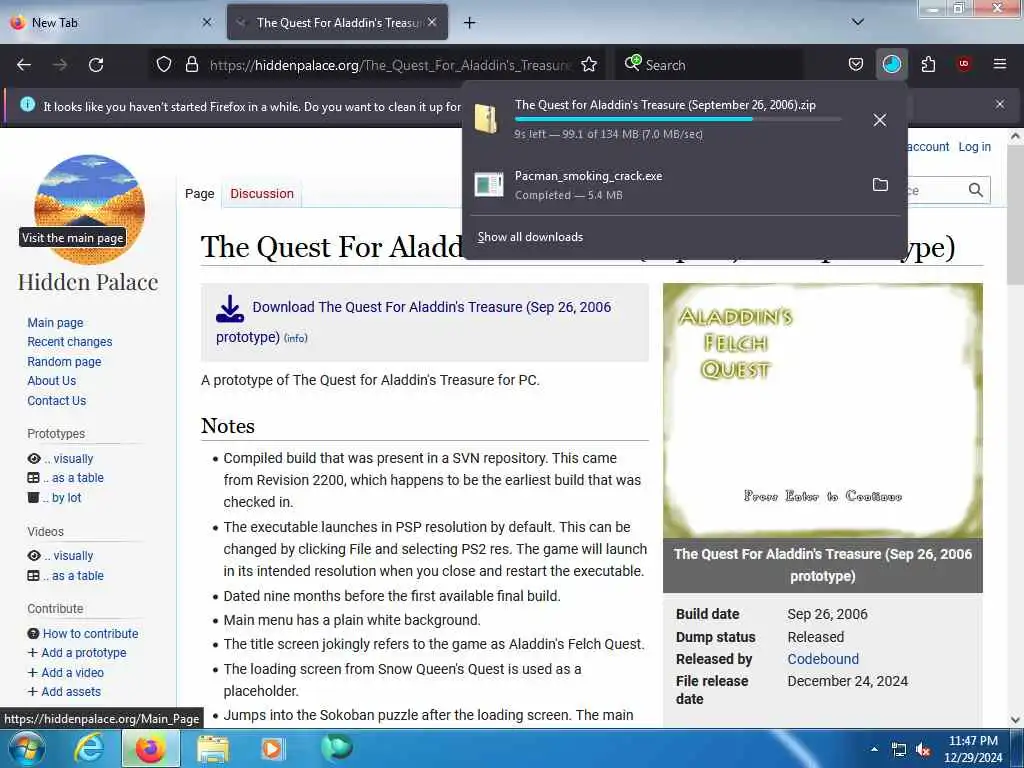Screen dimensions: 1024x768
Task: Open the Save to Pocket icon
Action: pos(856,65)
